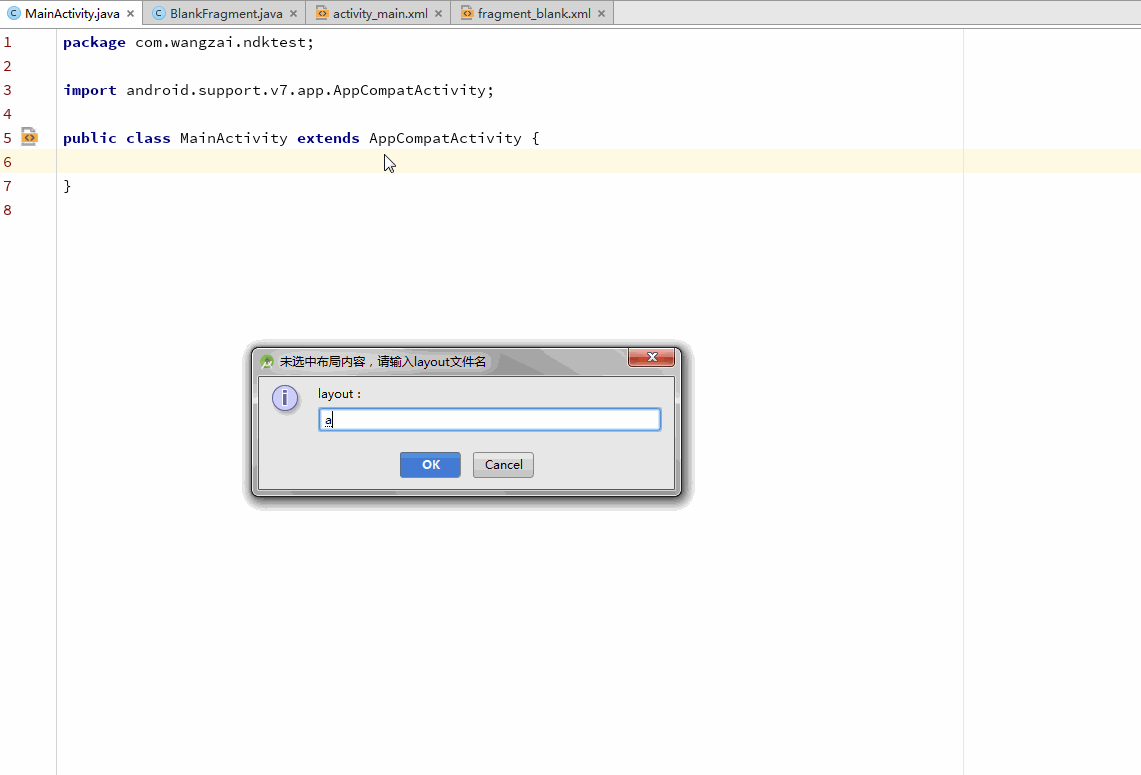Open the BlankFragment.java tab
Image resolution: width=1141 pixels, height=775 pixels.
point(226,13)
